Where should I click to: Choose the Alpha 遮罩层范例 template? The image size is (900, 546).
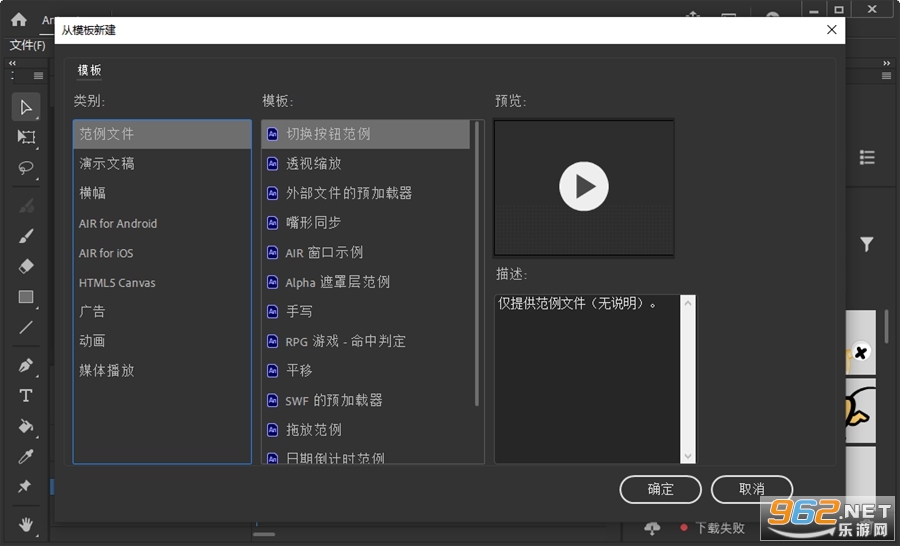click(366, 282)
